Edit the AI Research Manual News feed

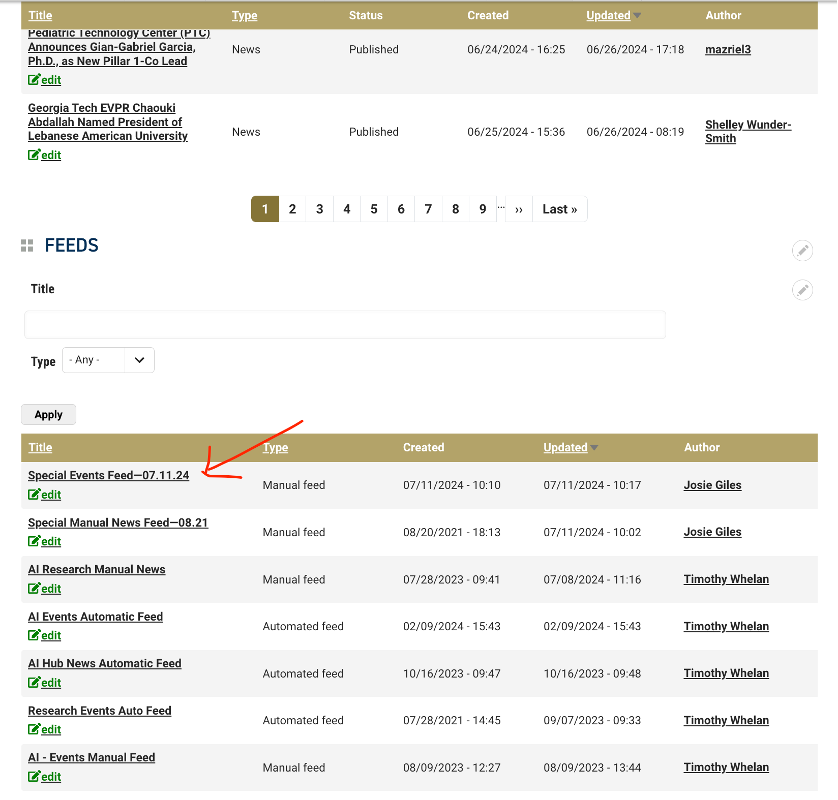point(44,589)
